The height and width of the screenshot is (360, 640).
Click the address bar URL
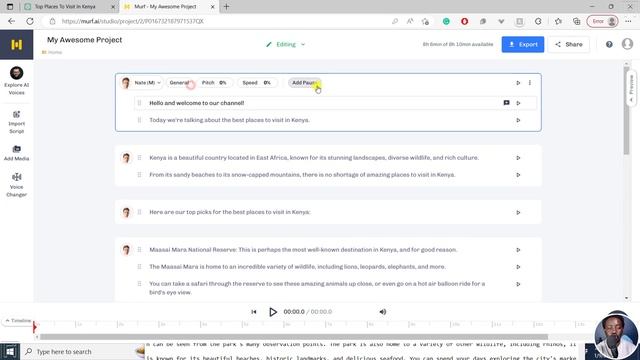[133, 21]
